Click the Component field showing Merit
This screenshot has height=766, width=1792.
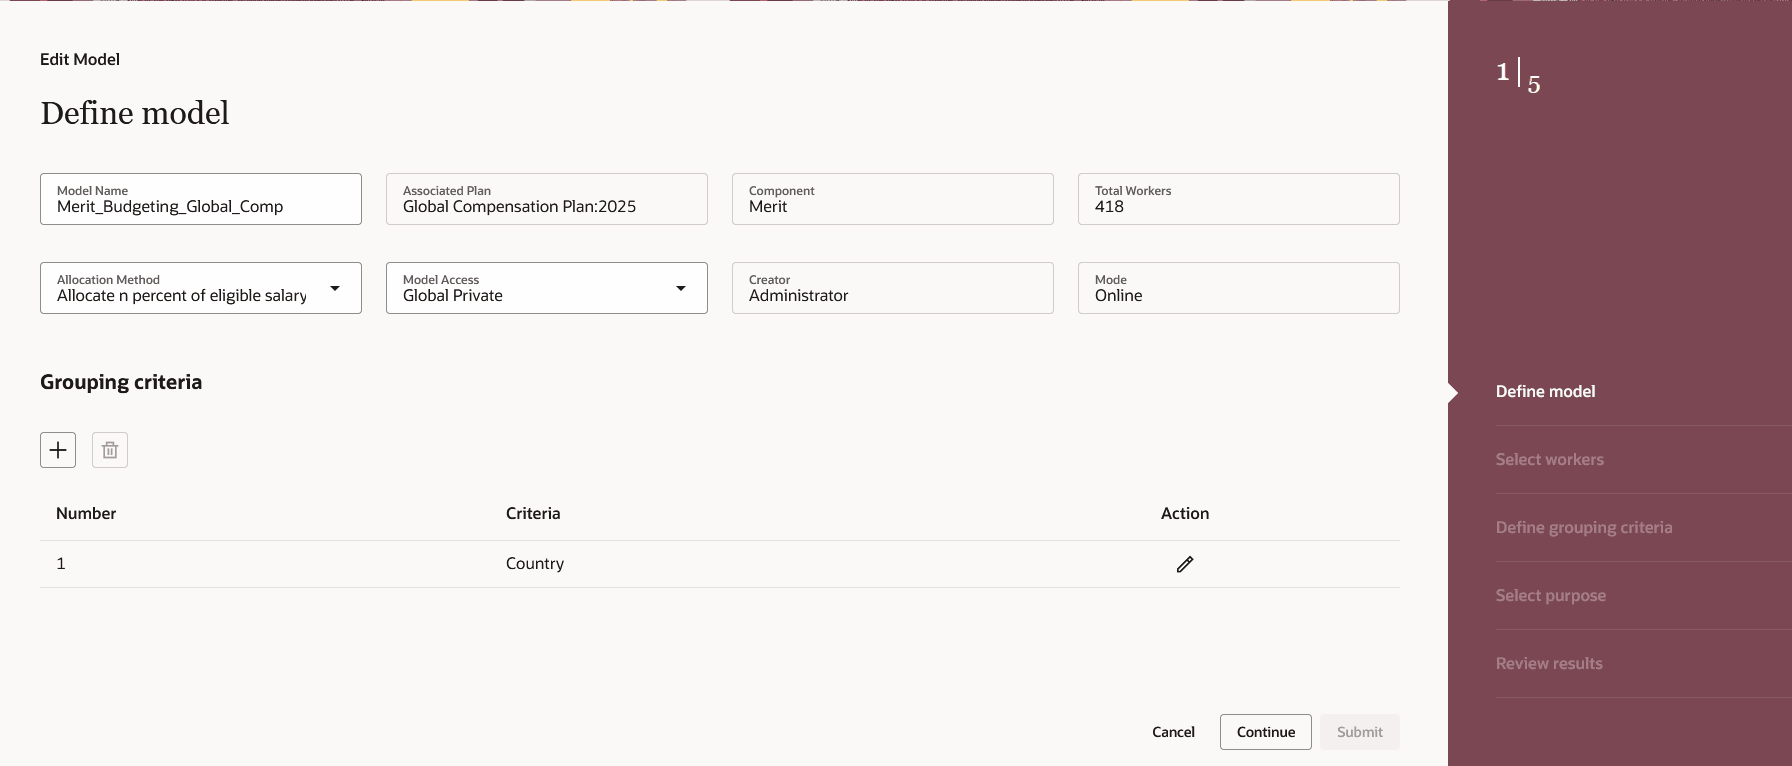click(892, 199)
